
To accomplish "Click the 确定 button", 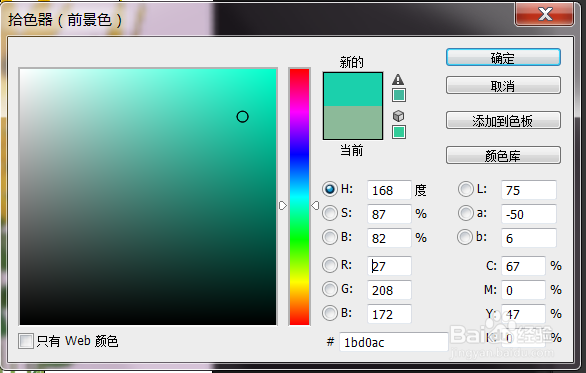I will click(x=503, y=58).
